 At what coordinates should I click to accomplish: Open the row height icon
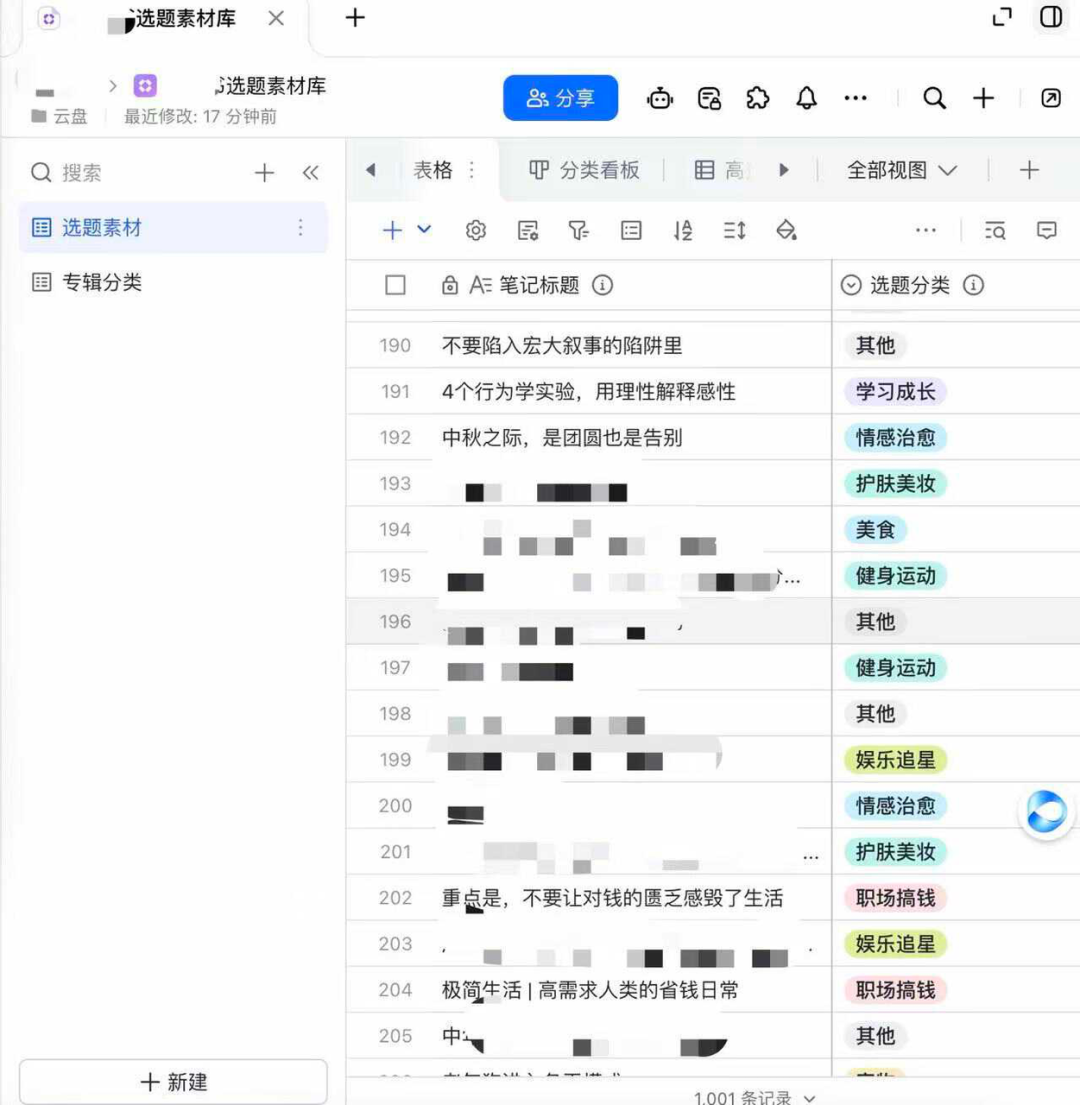point(734,230)
